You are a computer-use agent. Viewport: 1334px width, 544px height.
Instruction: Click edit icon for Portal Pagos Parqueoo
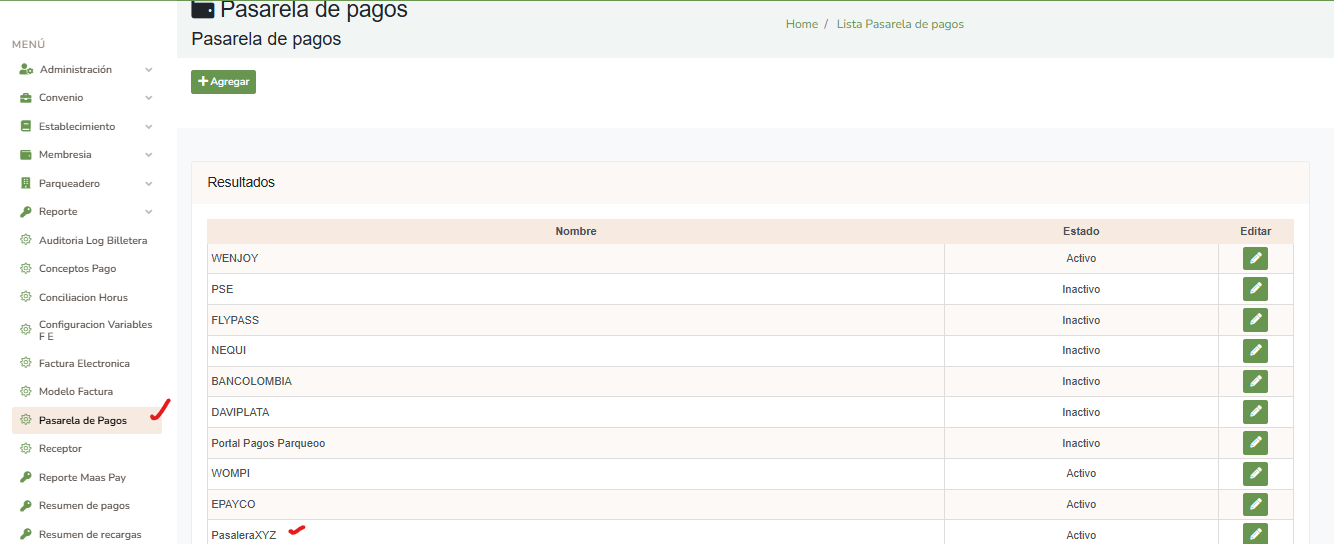tap(1255, 443)
